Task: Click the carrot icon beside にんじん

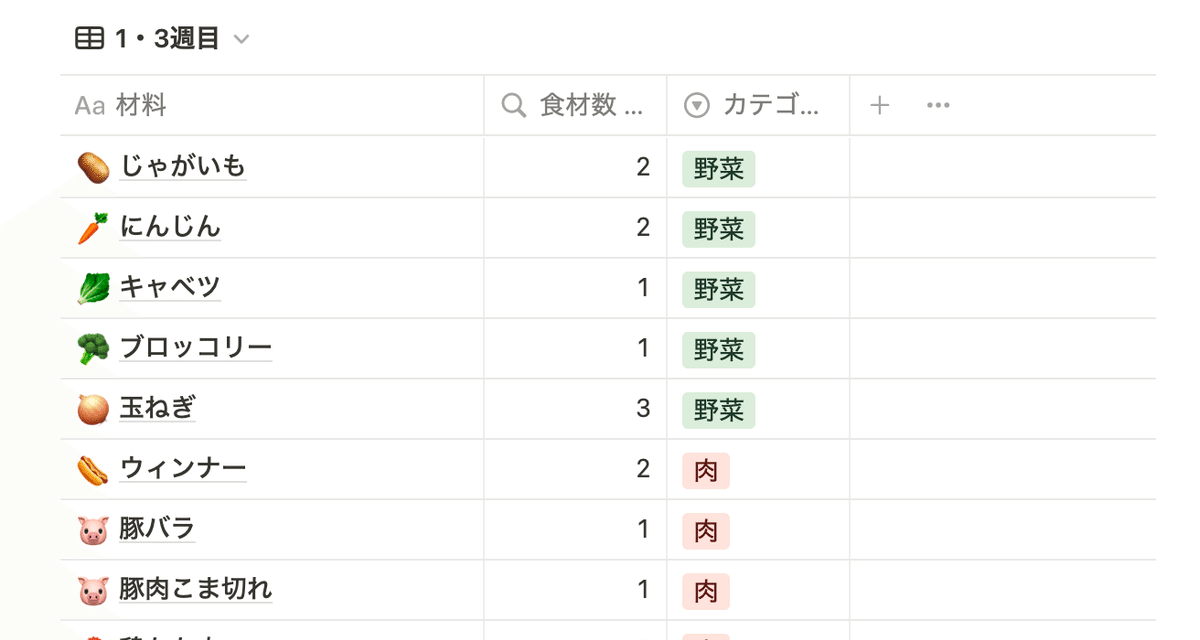Action: click(93, 228)
